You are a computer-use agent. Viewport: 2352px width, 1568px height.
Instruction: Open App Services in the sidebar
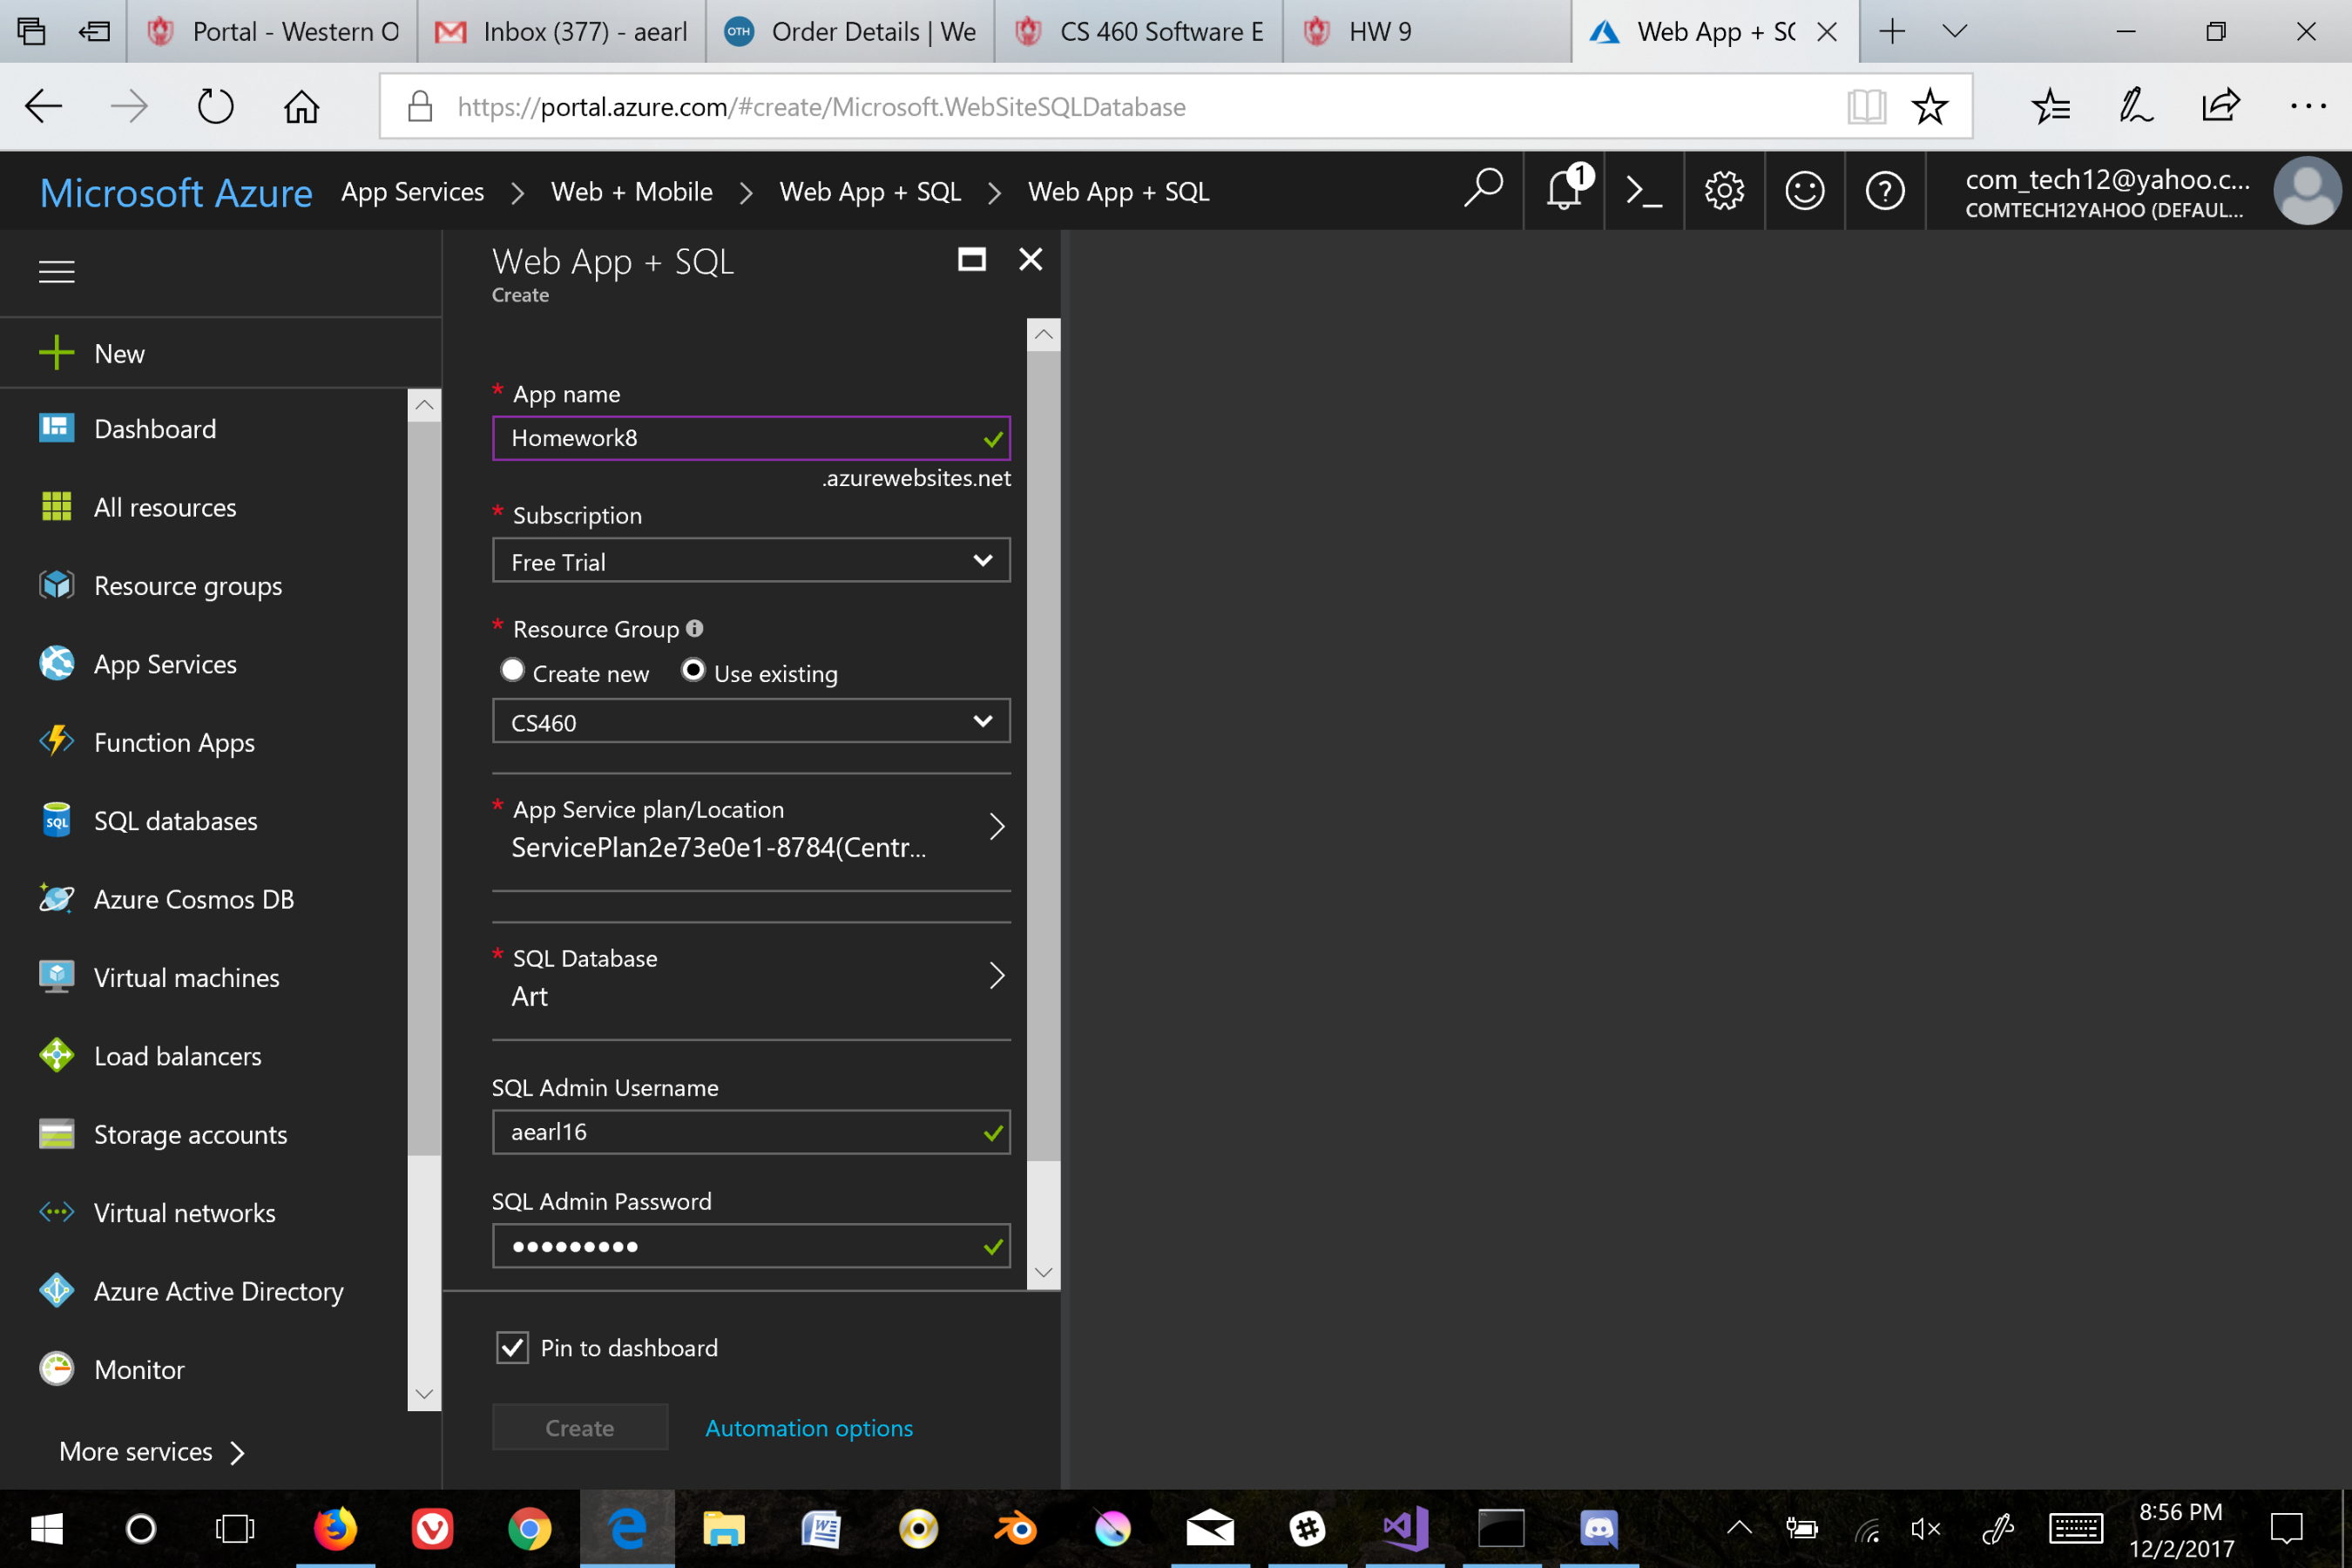click(x=165, y=663)
